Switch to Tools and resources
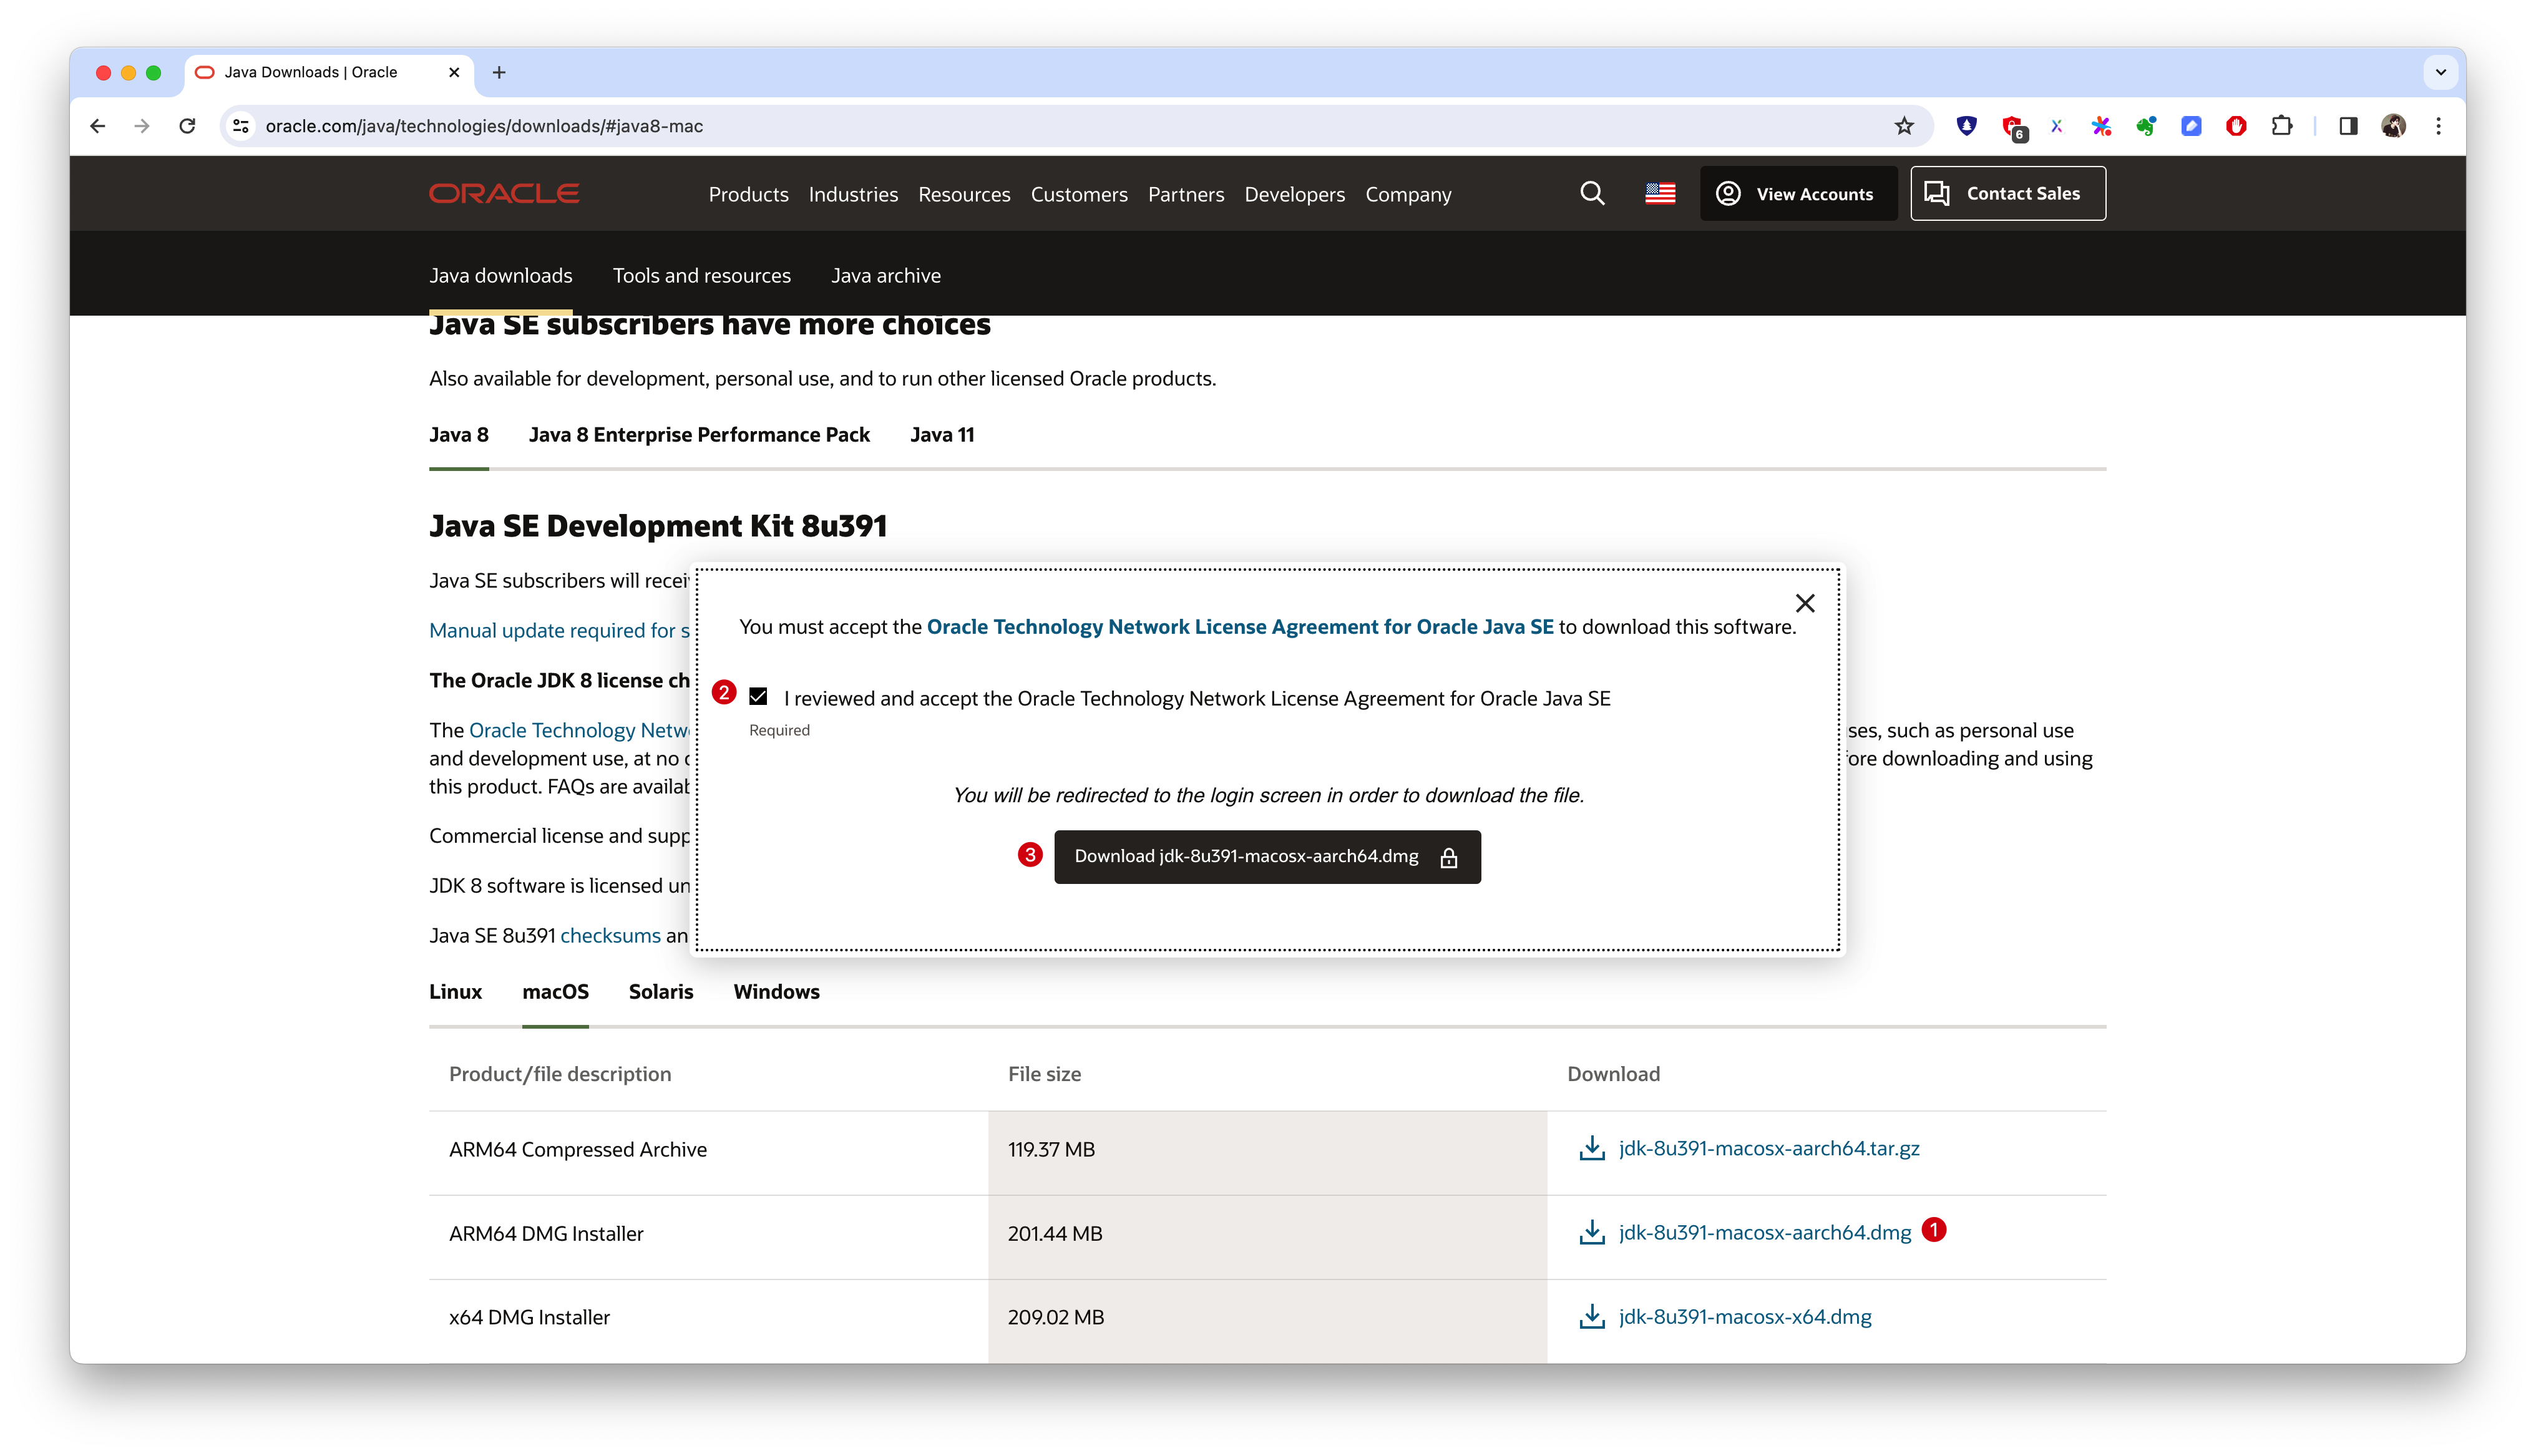This screenshot has width=2536, height=1456. (702, 275)
